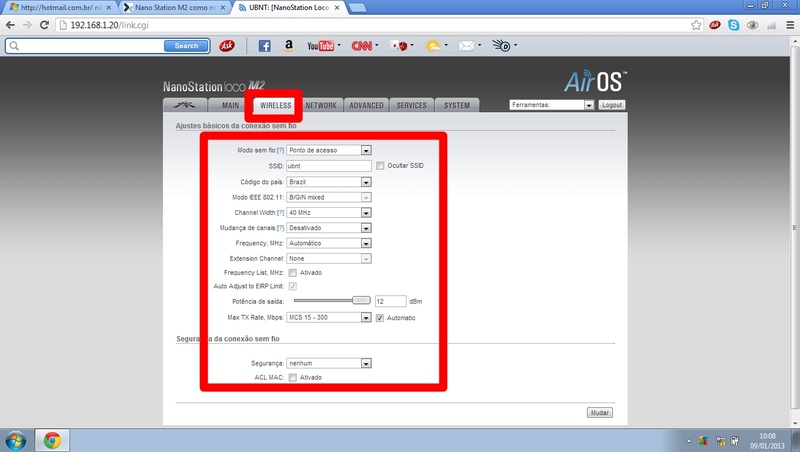Open the CNN toolbar shortcut
The image size is (800, 452).
pos(362,46)
